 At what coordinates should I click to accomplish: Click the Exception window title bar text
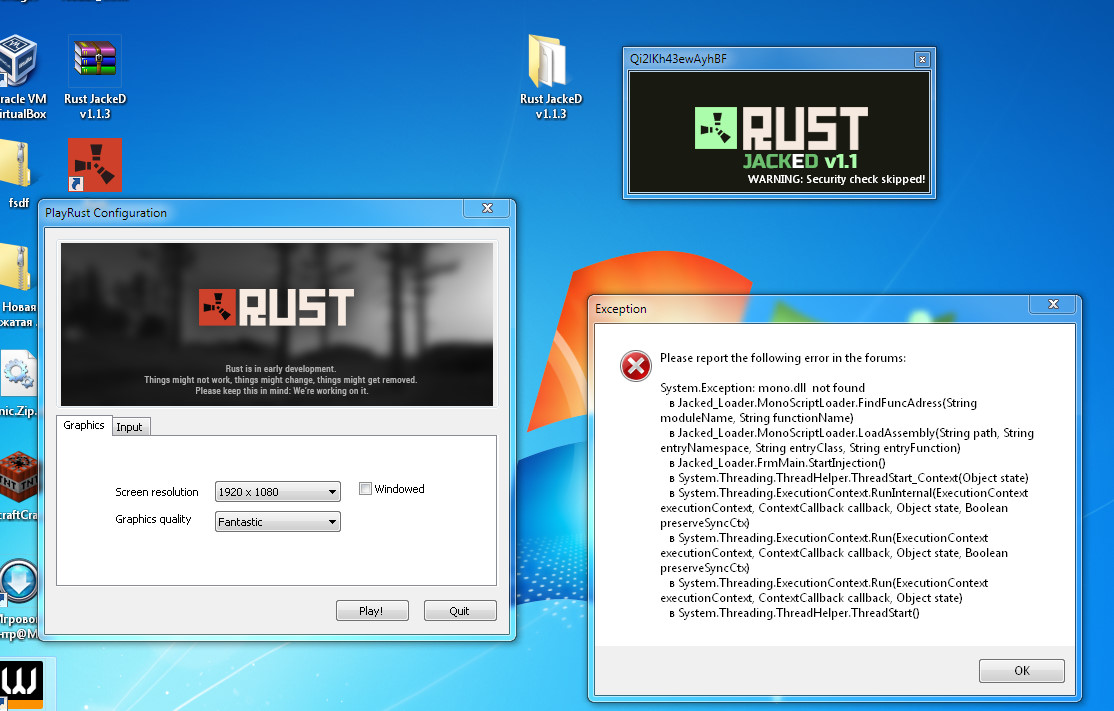click(621, 309)
